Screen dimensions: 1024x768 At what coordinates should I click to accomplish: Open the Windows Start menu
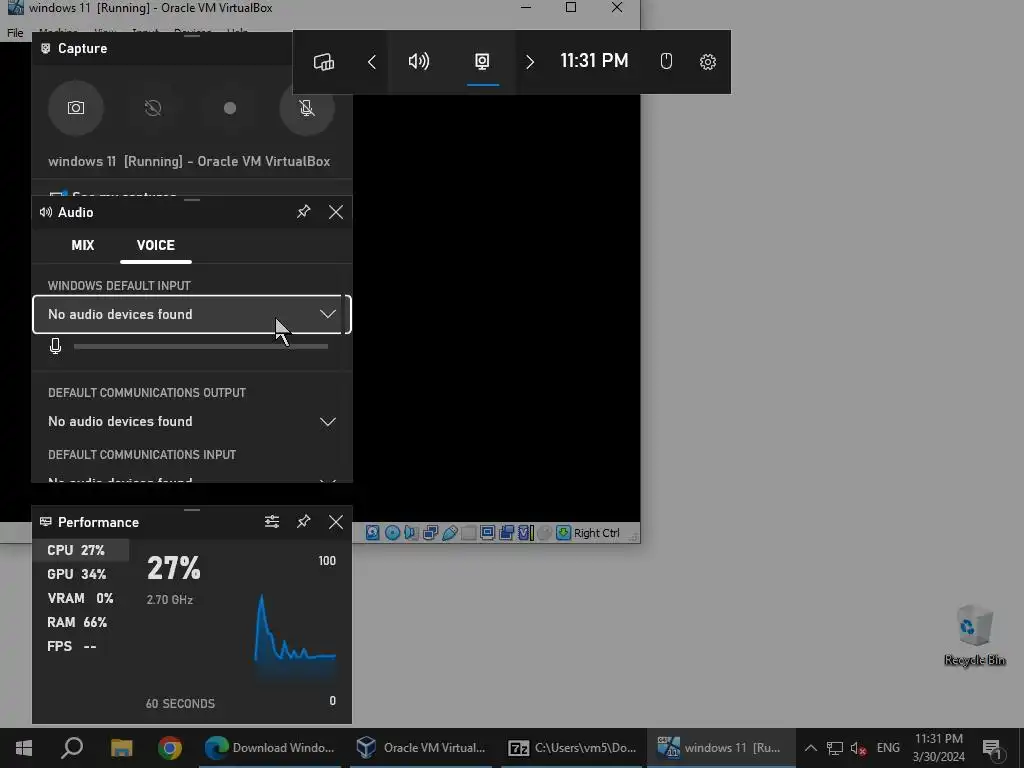pos(24,748)
